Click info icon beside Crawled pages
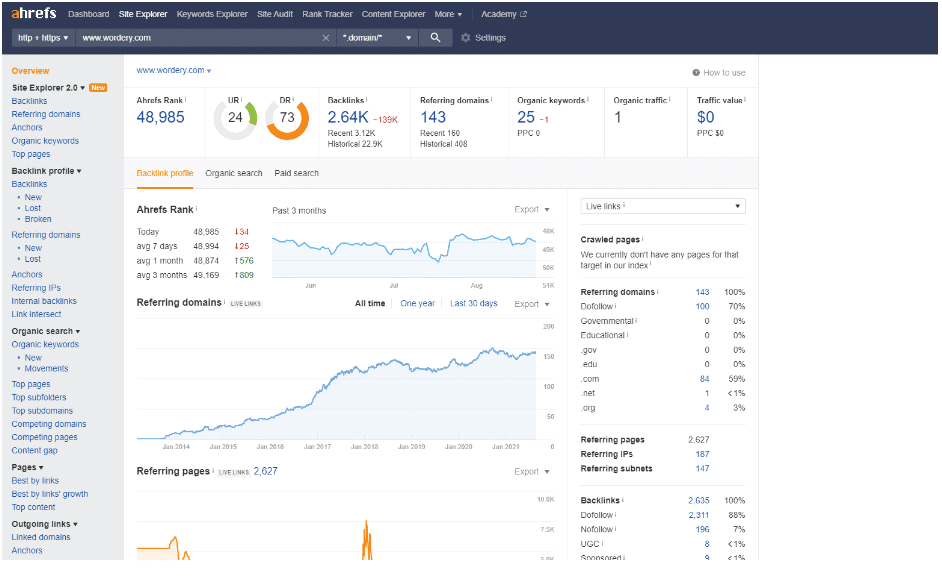This screenshot has height=583, width=942. [642, 239]
